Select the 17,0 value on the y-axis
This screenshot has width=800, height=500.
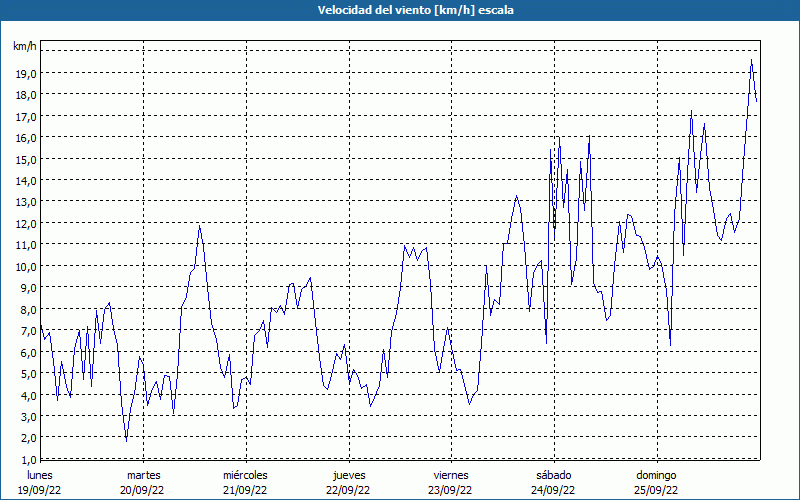coord(26,116)
